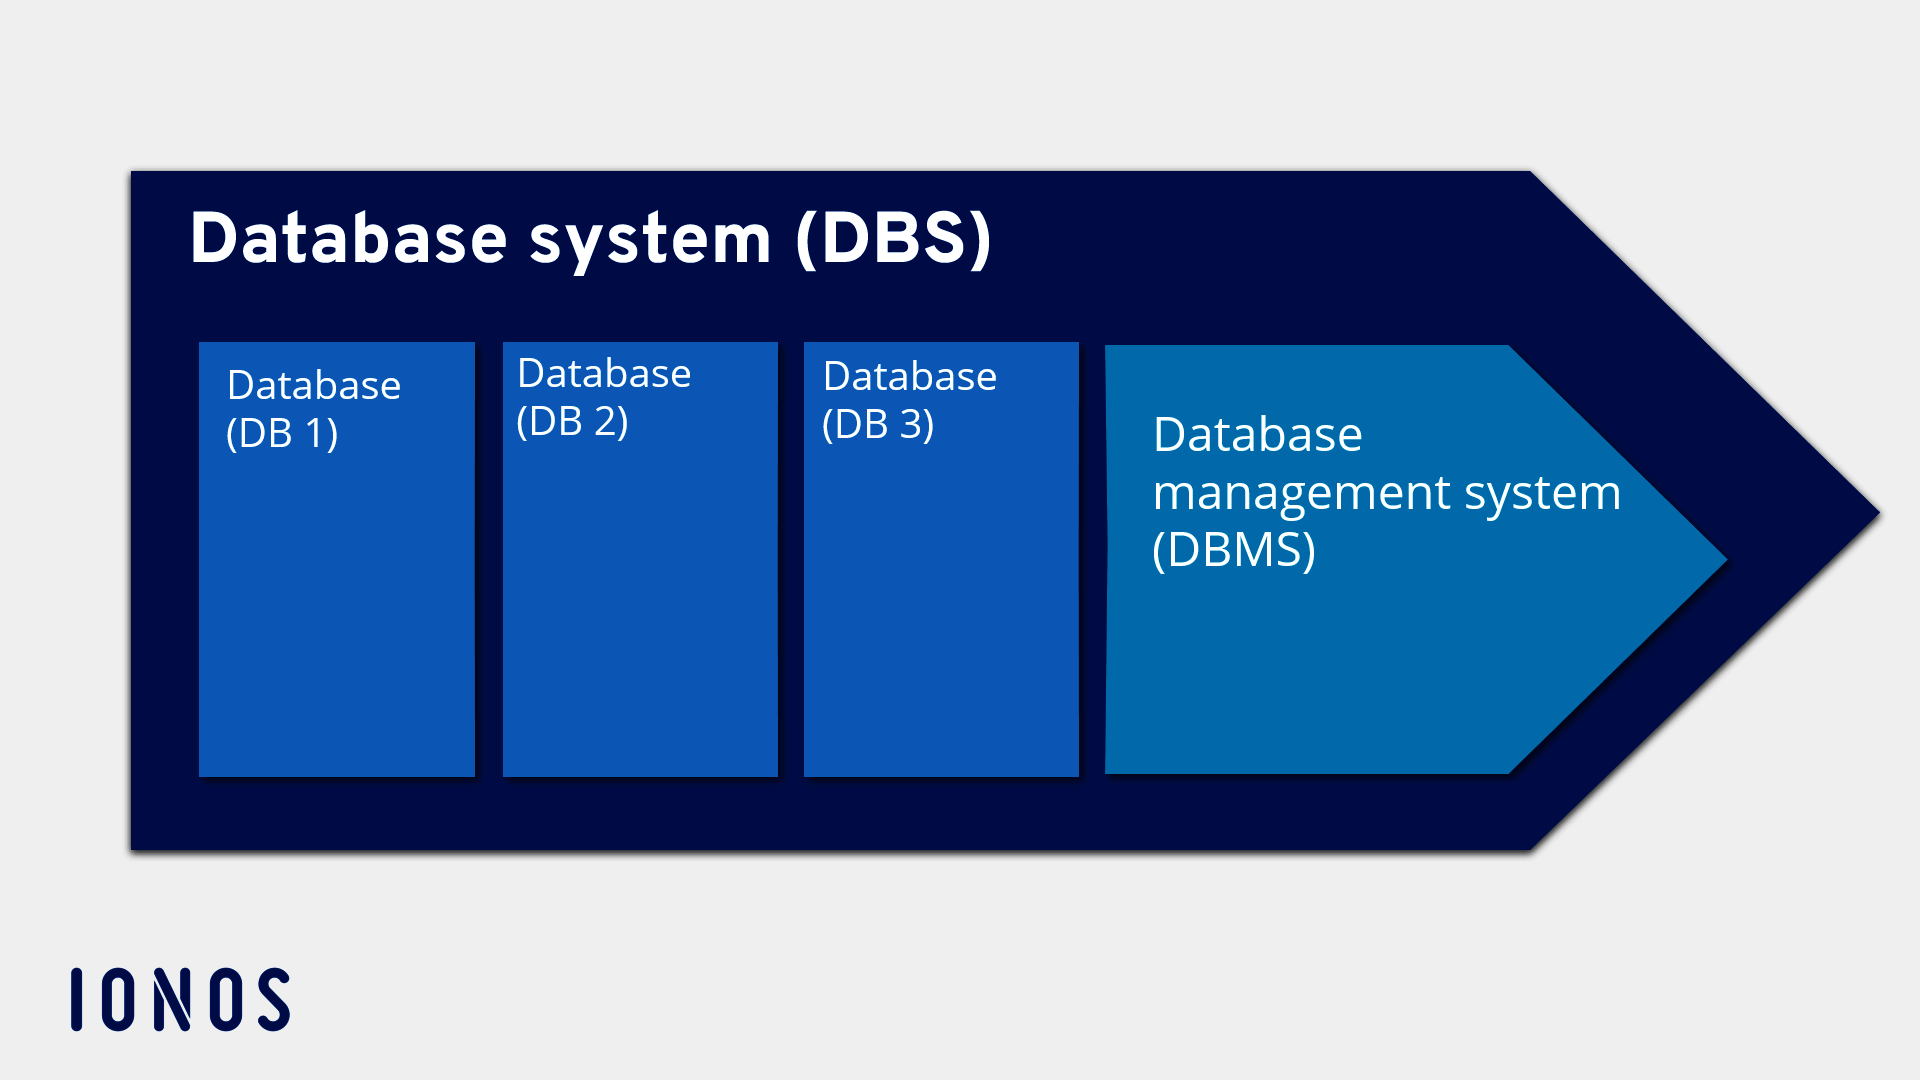The height and width of the screenshot is (1080, 1920).
Task: Click the word 'Database' in the heading
Action: 349,239
